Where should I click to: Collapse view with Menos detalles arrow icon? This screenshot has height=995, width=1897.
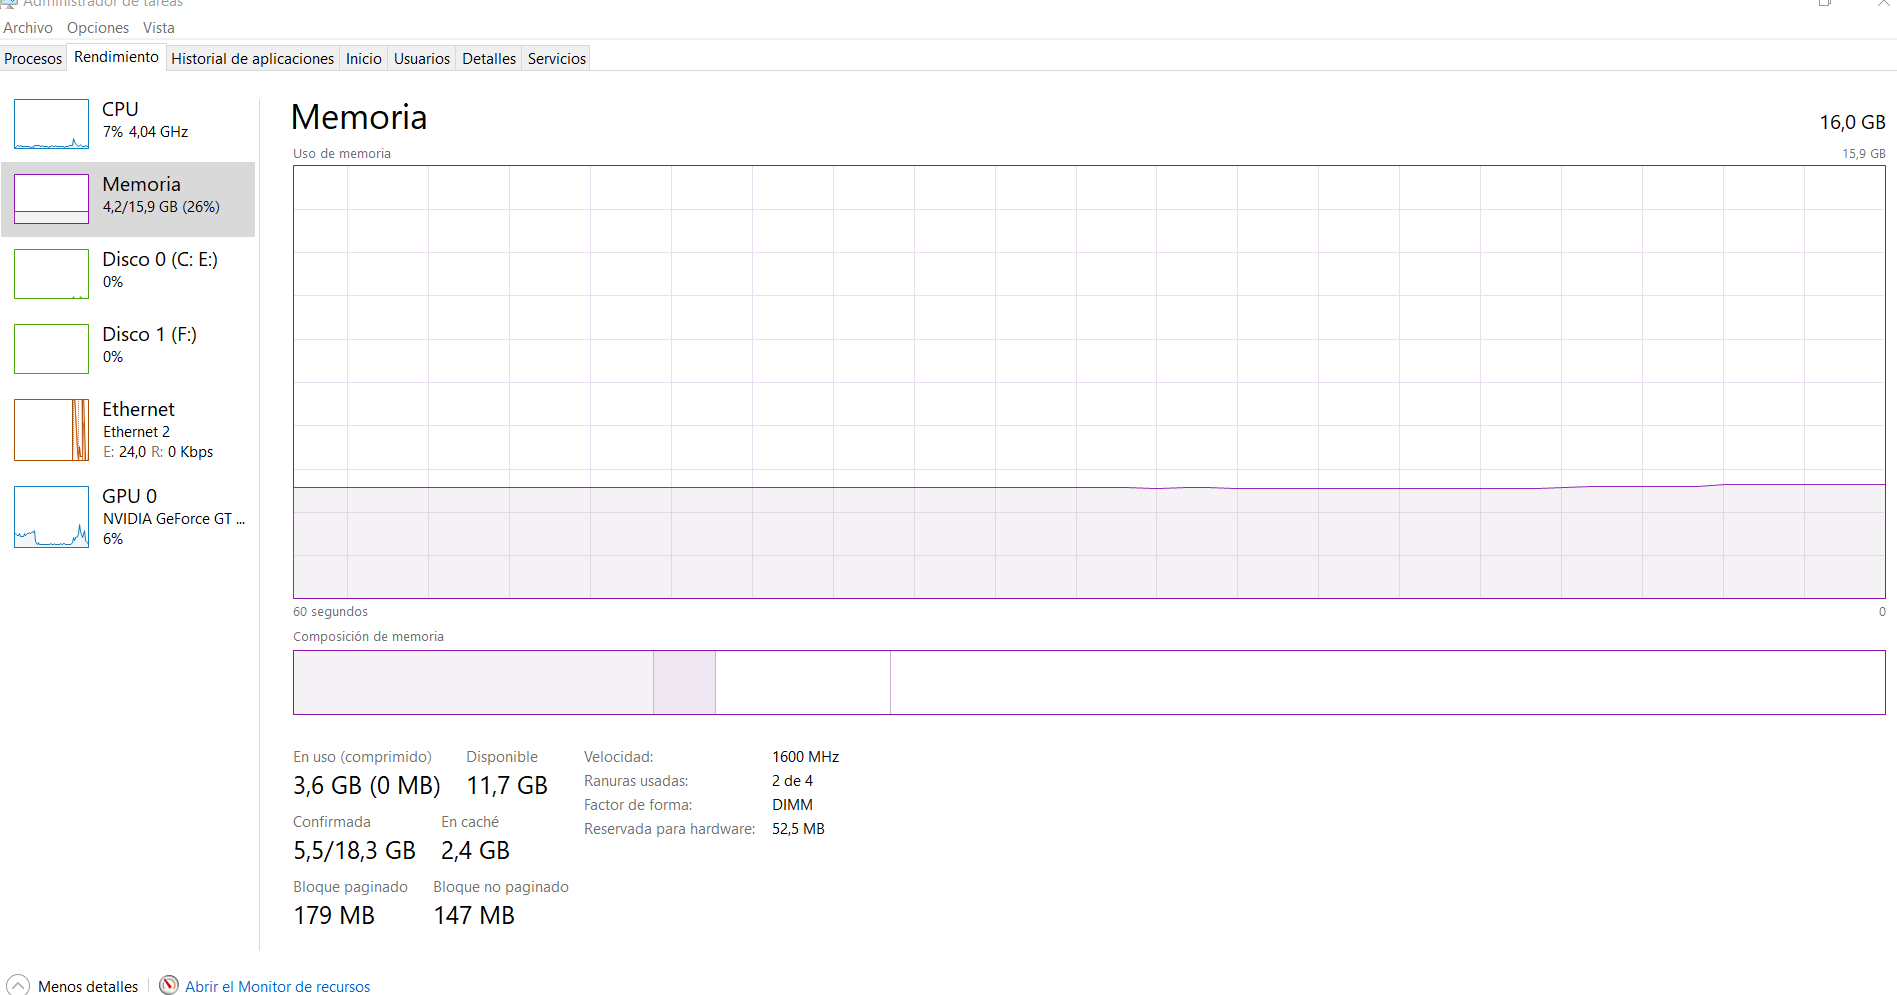18,986
